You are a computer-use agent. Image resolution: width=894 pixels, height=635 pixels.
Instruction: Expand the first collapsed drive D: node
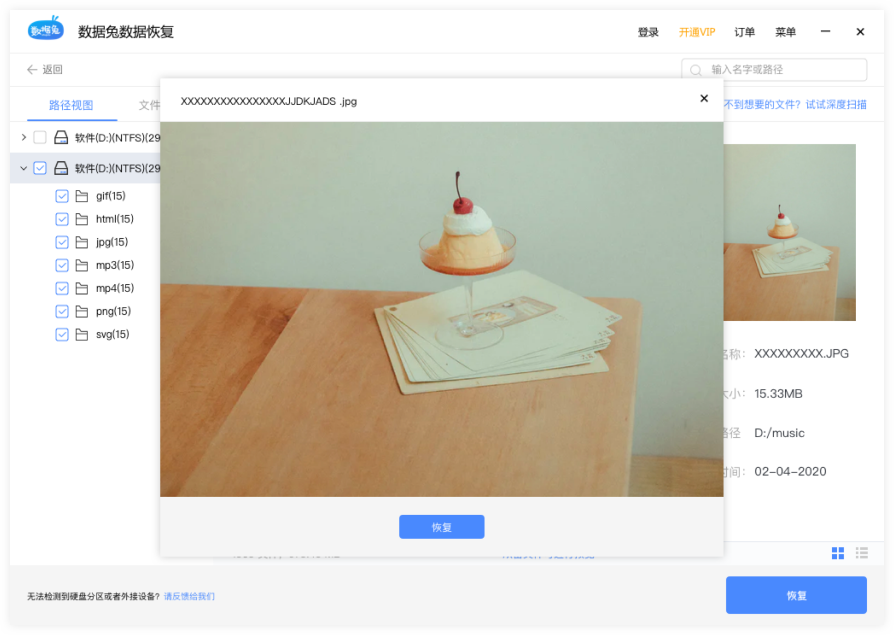point(24,137)
